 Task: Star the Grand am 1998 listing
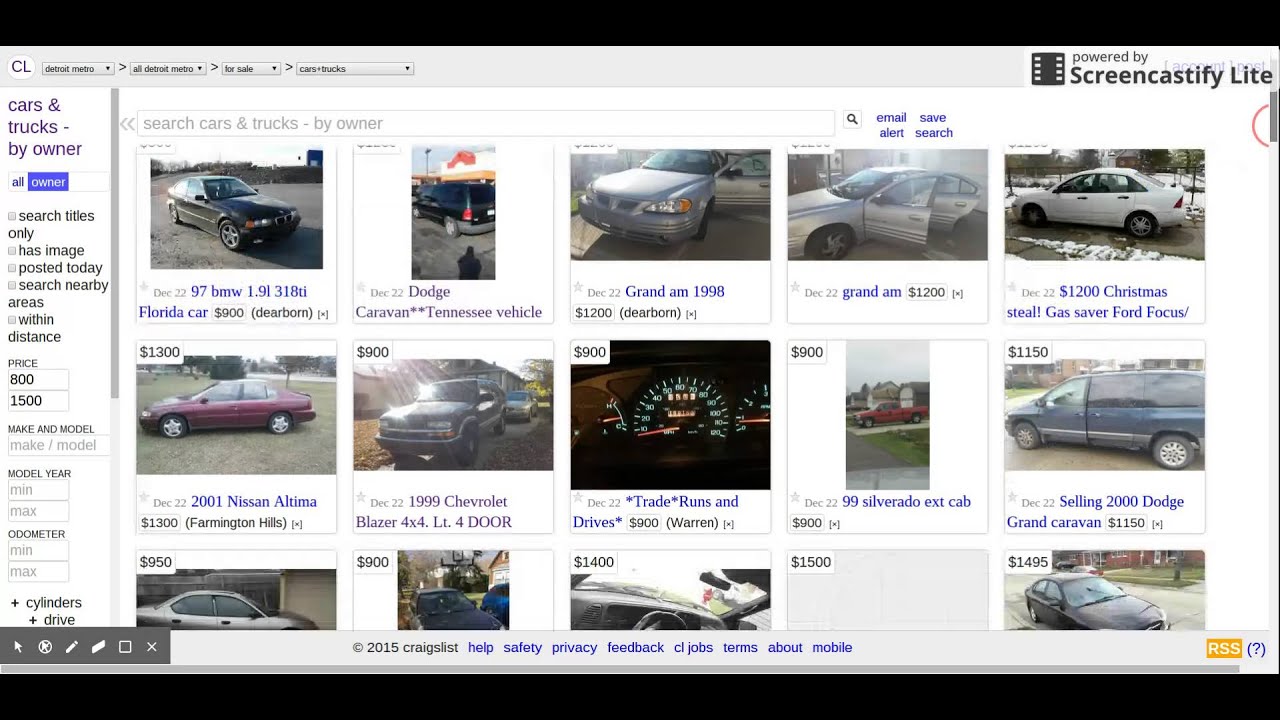(578, 288)
